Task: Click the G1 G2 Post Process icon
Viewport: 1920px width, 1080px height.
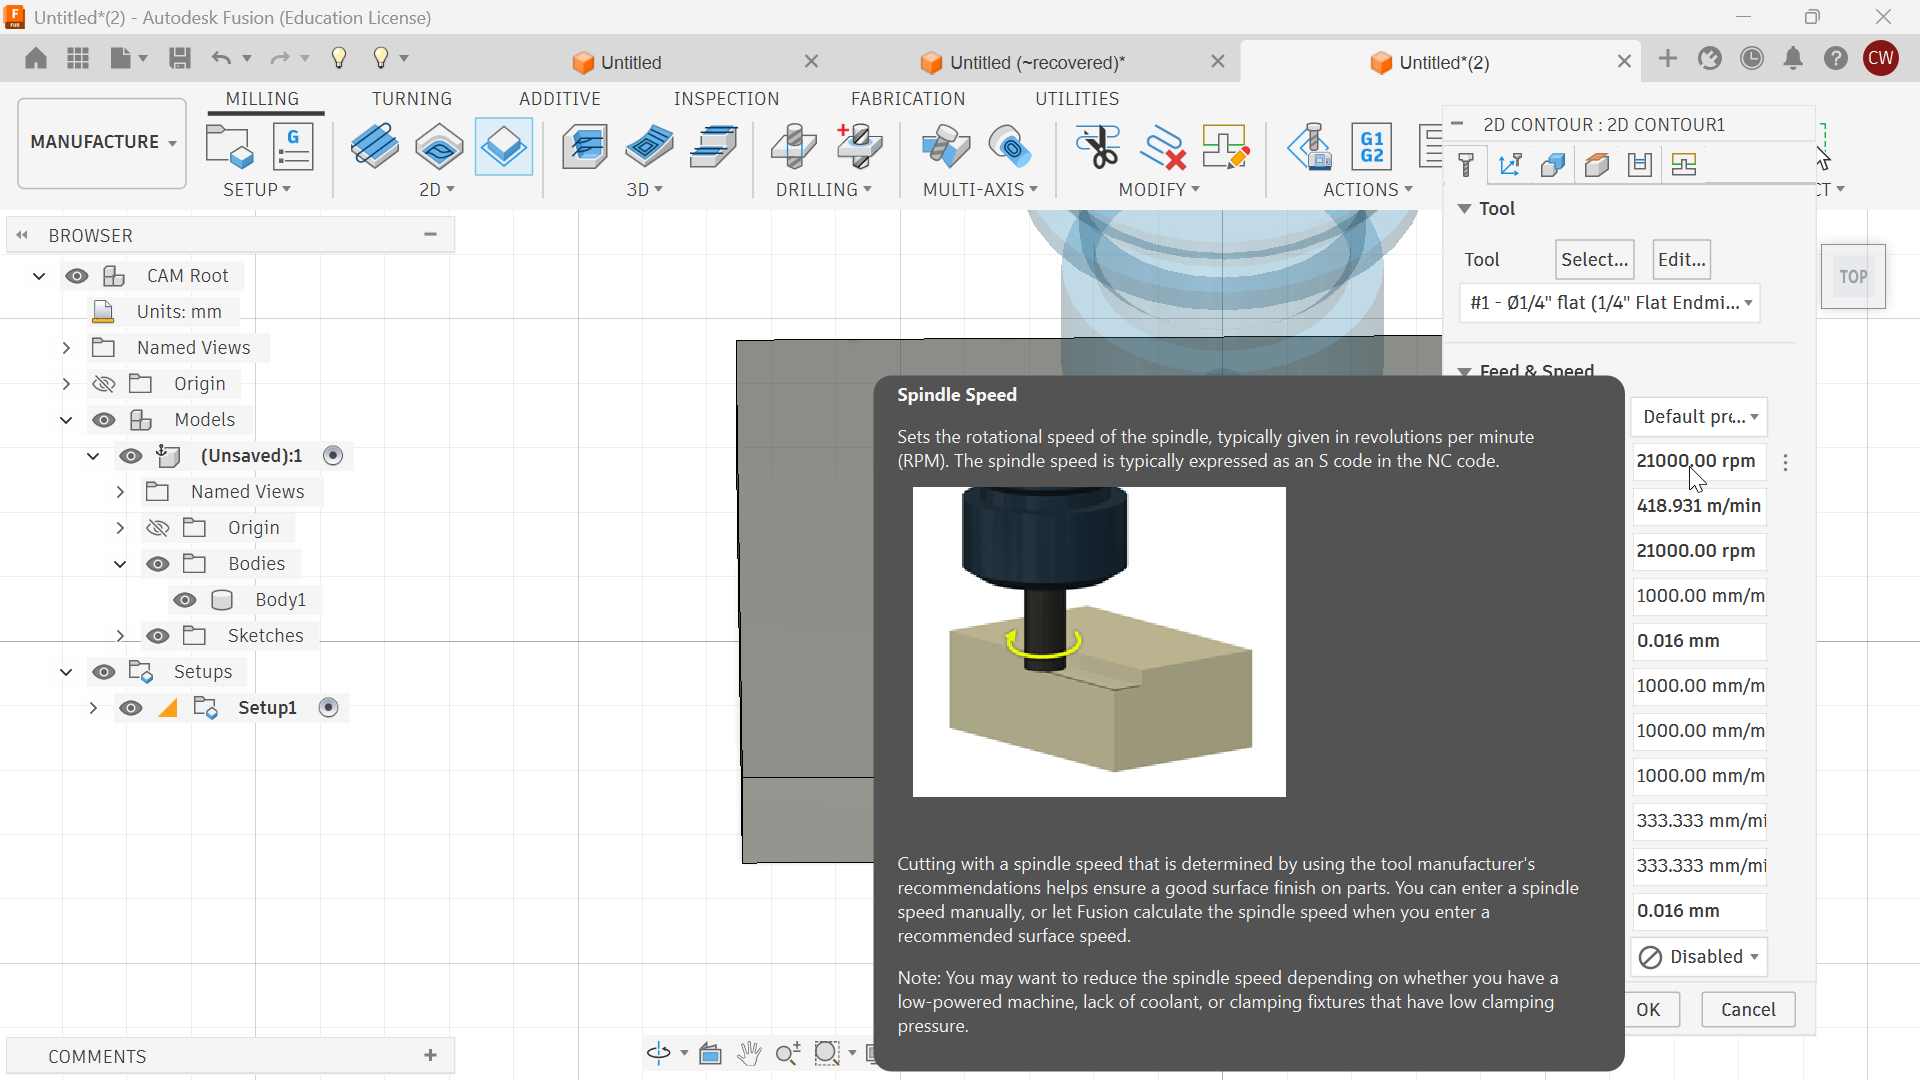Action: coord(1372,147)
